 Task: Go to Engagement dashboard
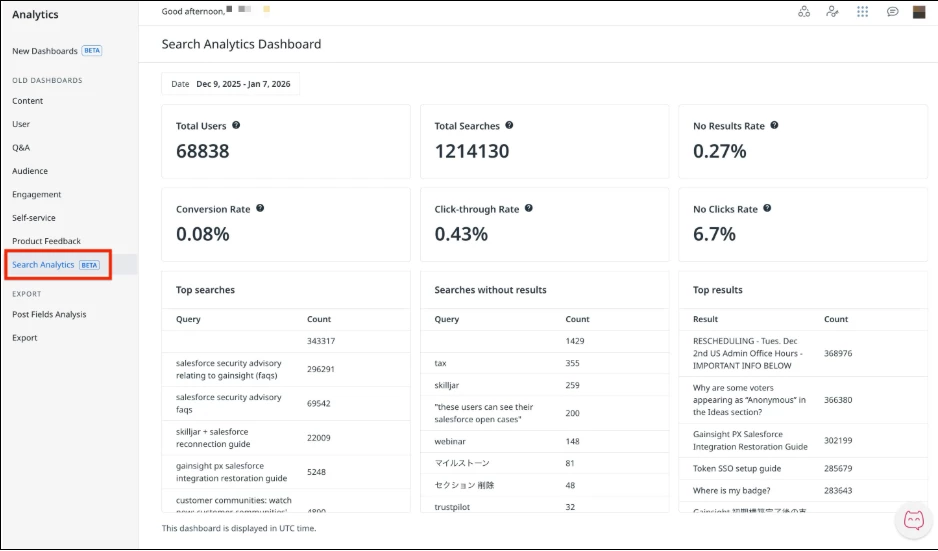click(36, 194)
